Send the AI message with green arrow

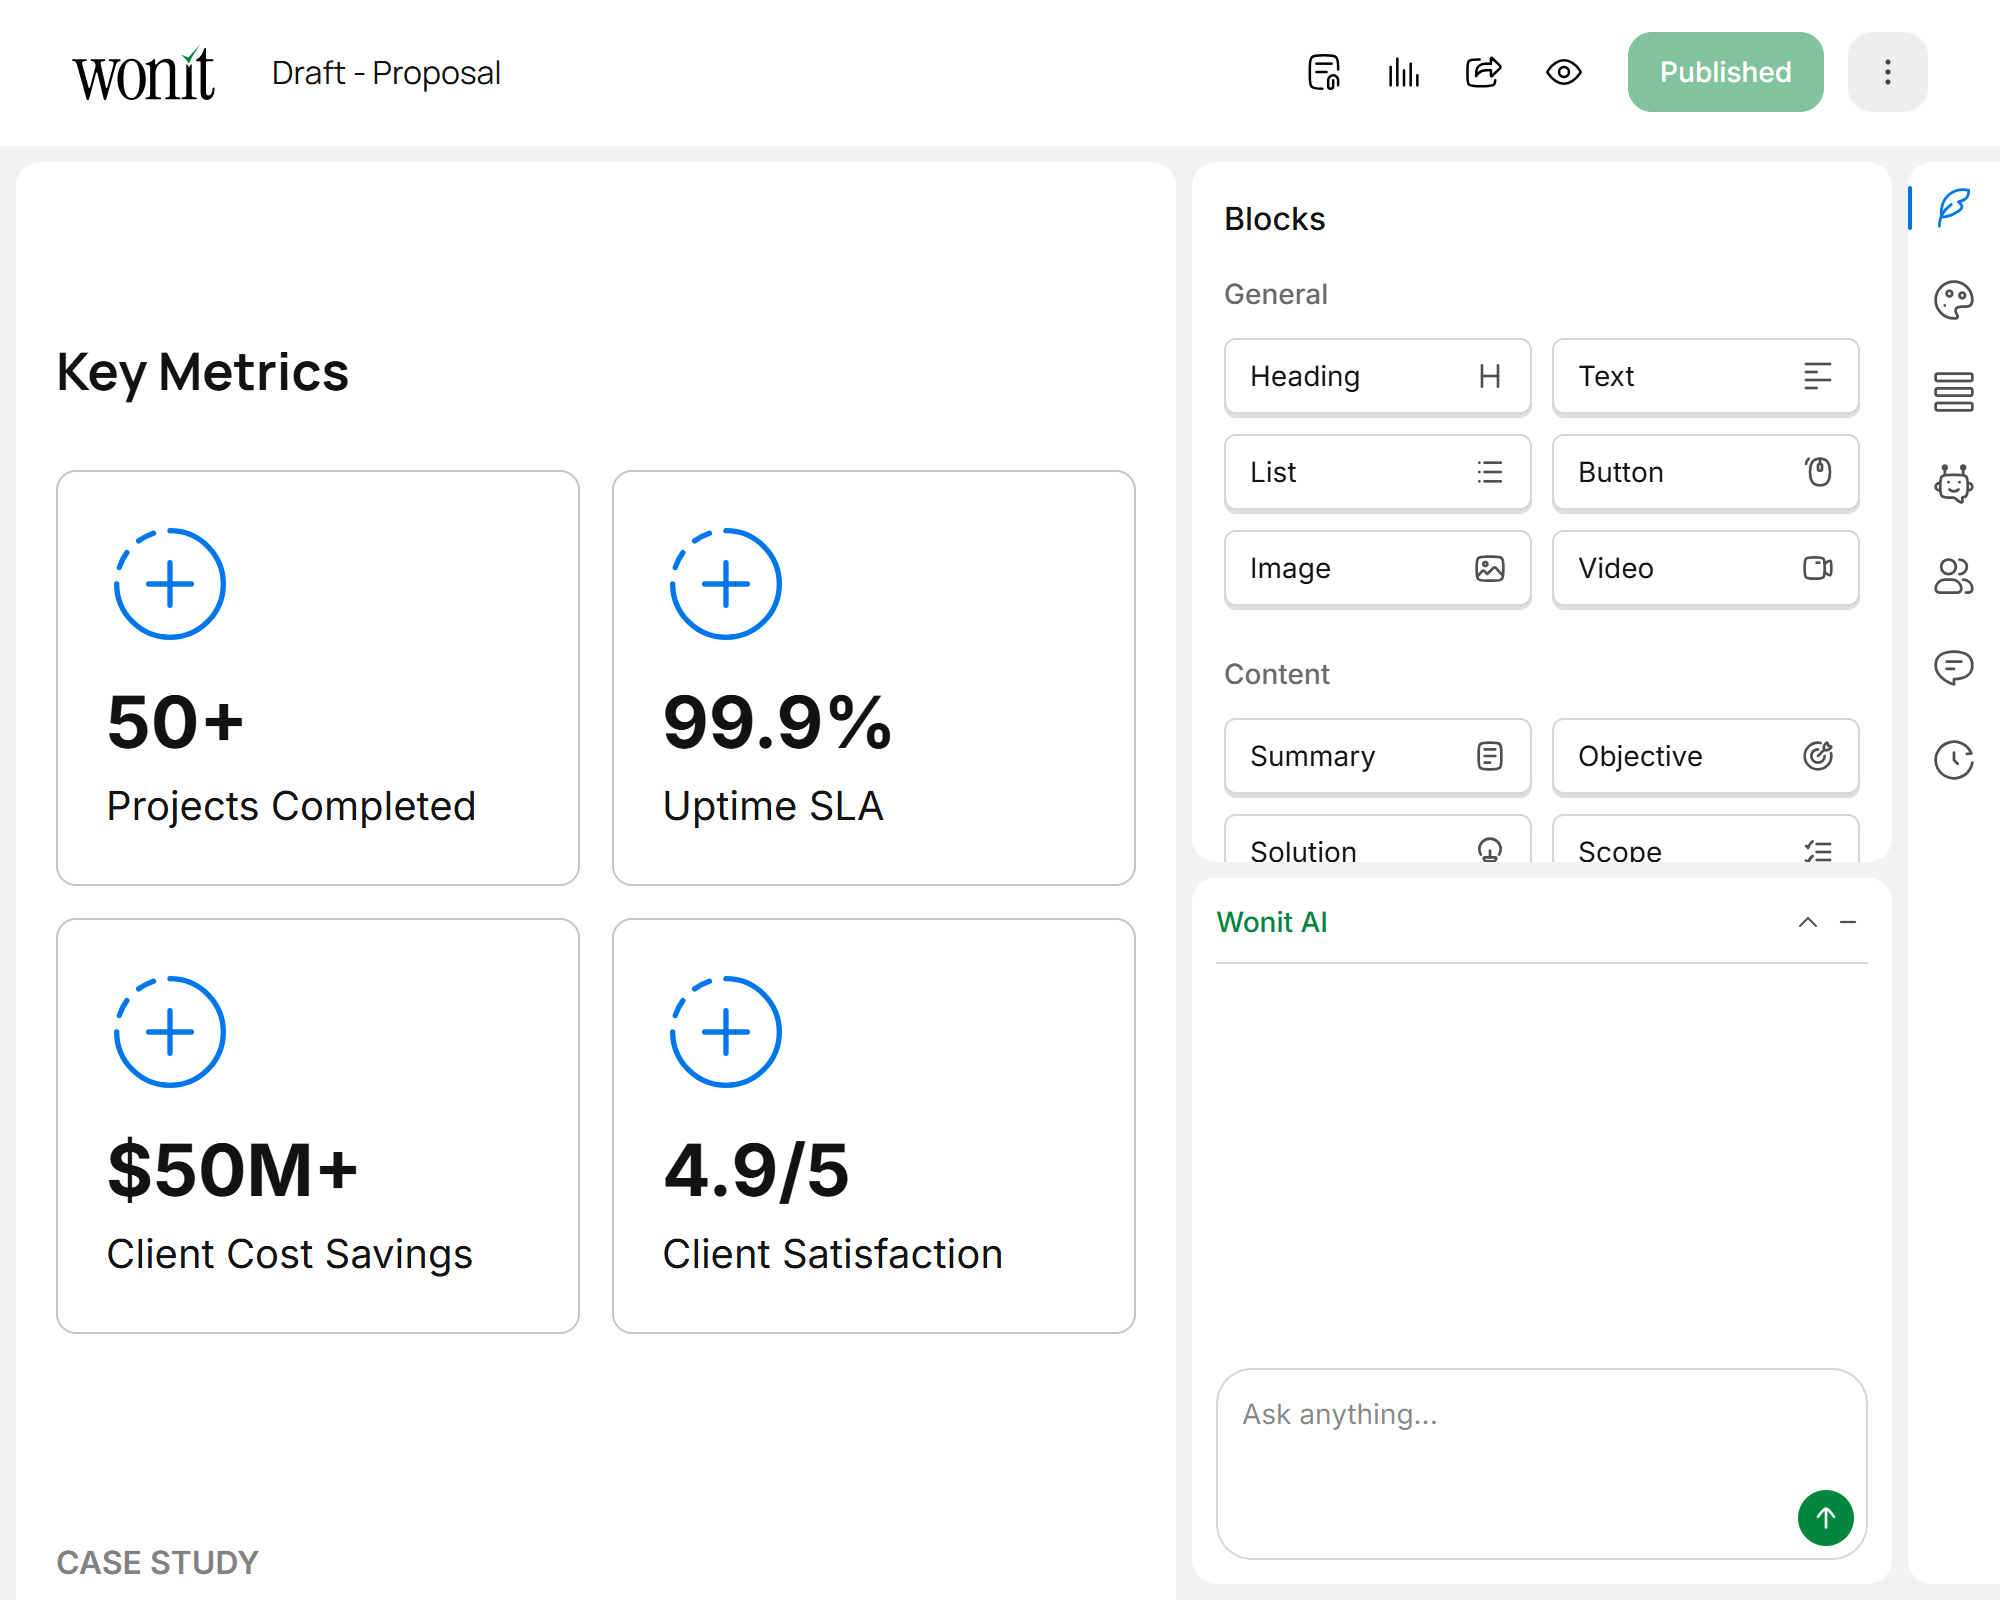click(x=1825, y=1518)
